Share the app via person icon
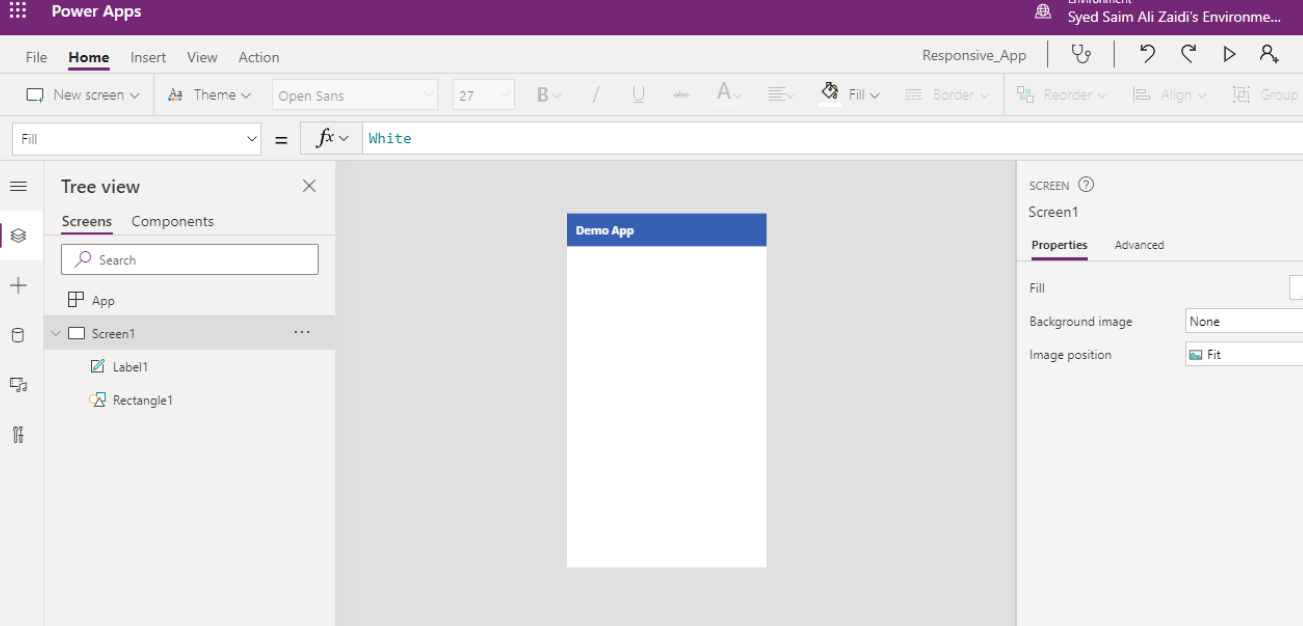Image resolution: width=1303 pixels, height=626 pixels. [1269, 54]
